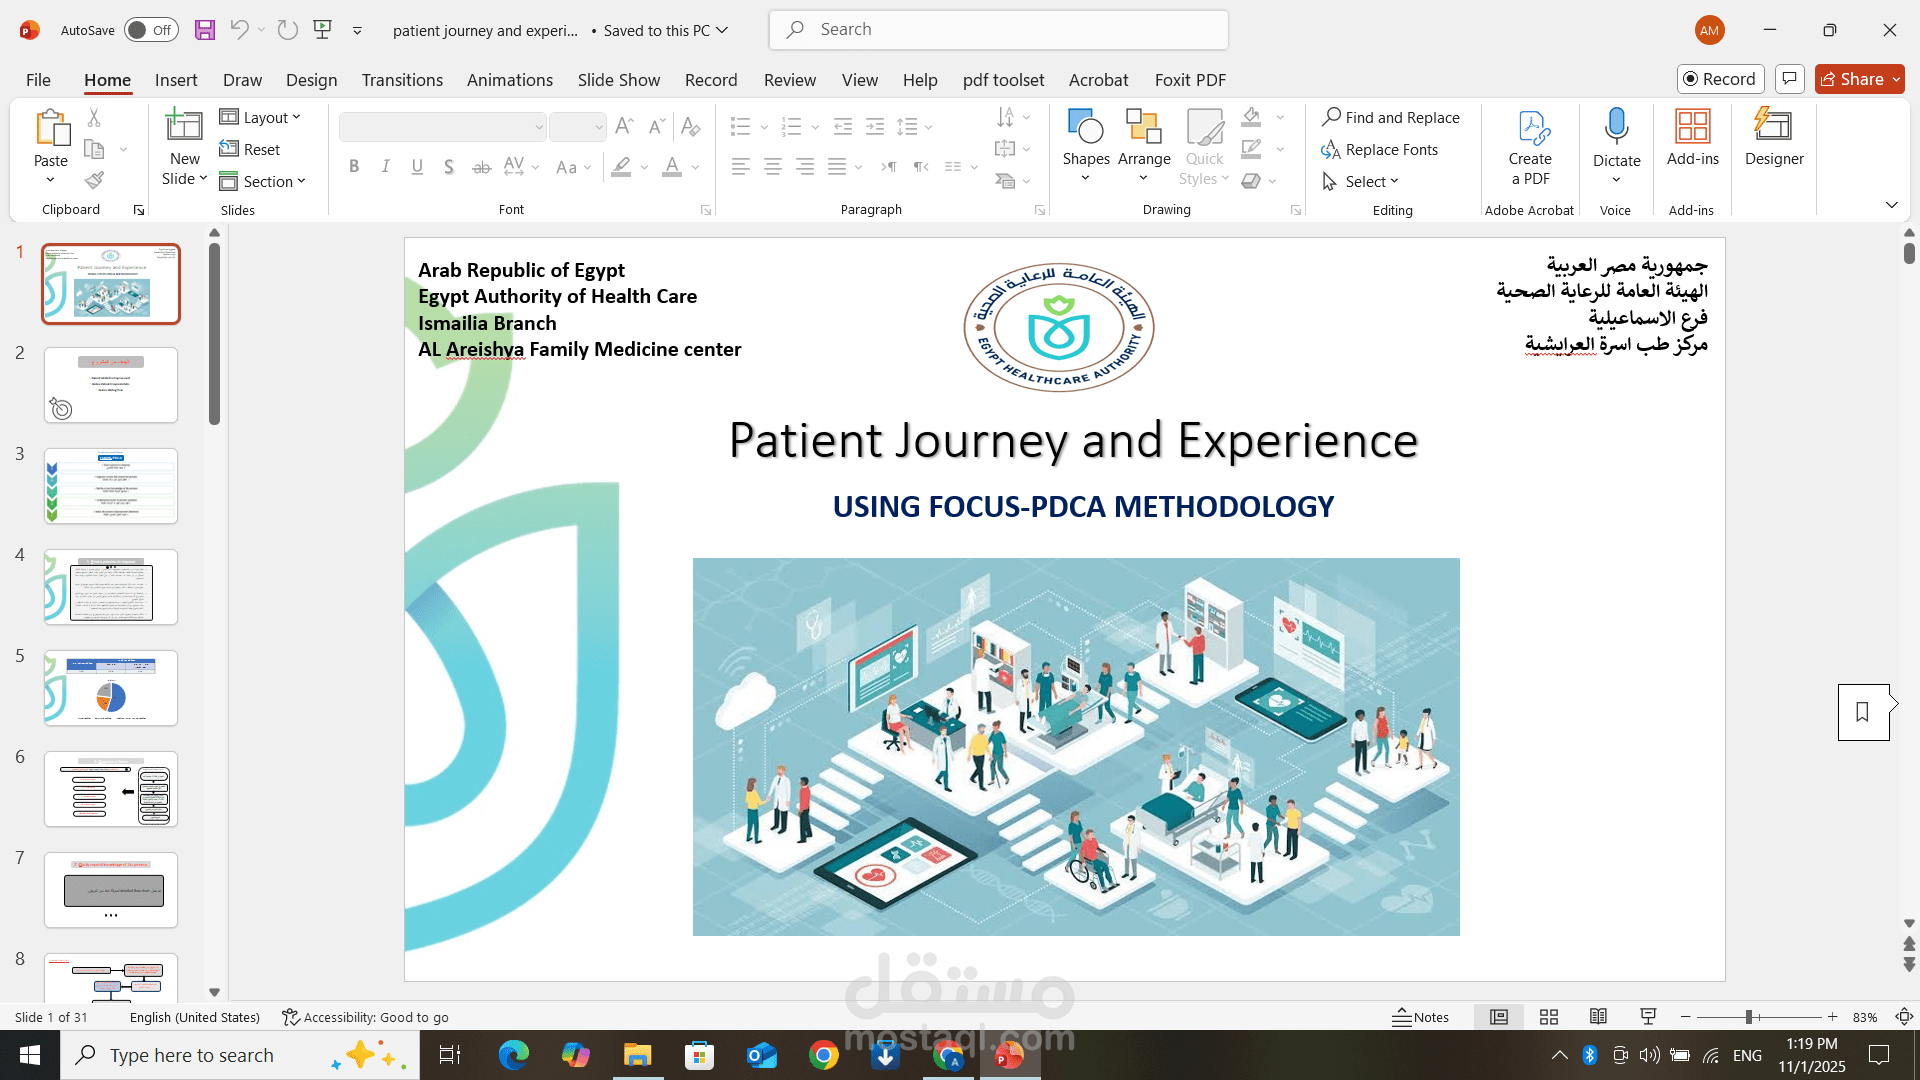The height and width of the screenshot is (1080, 1920).
Task: Increase list indent level icon
Action: tap(875, 127)
